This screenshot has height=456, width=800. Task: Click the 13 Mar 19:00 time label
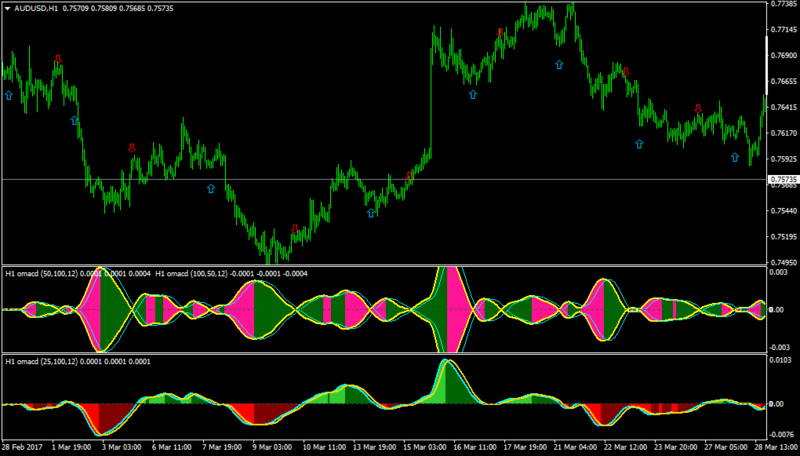pos(375,447)
